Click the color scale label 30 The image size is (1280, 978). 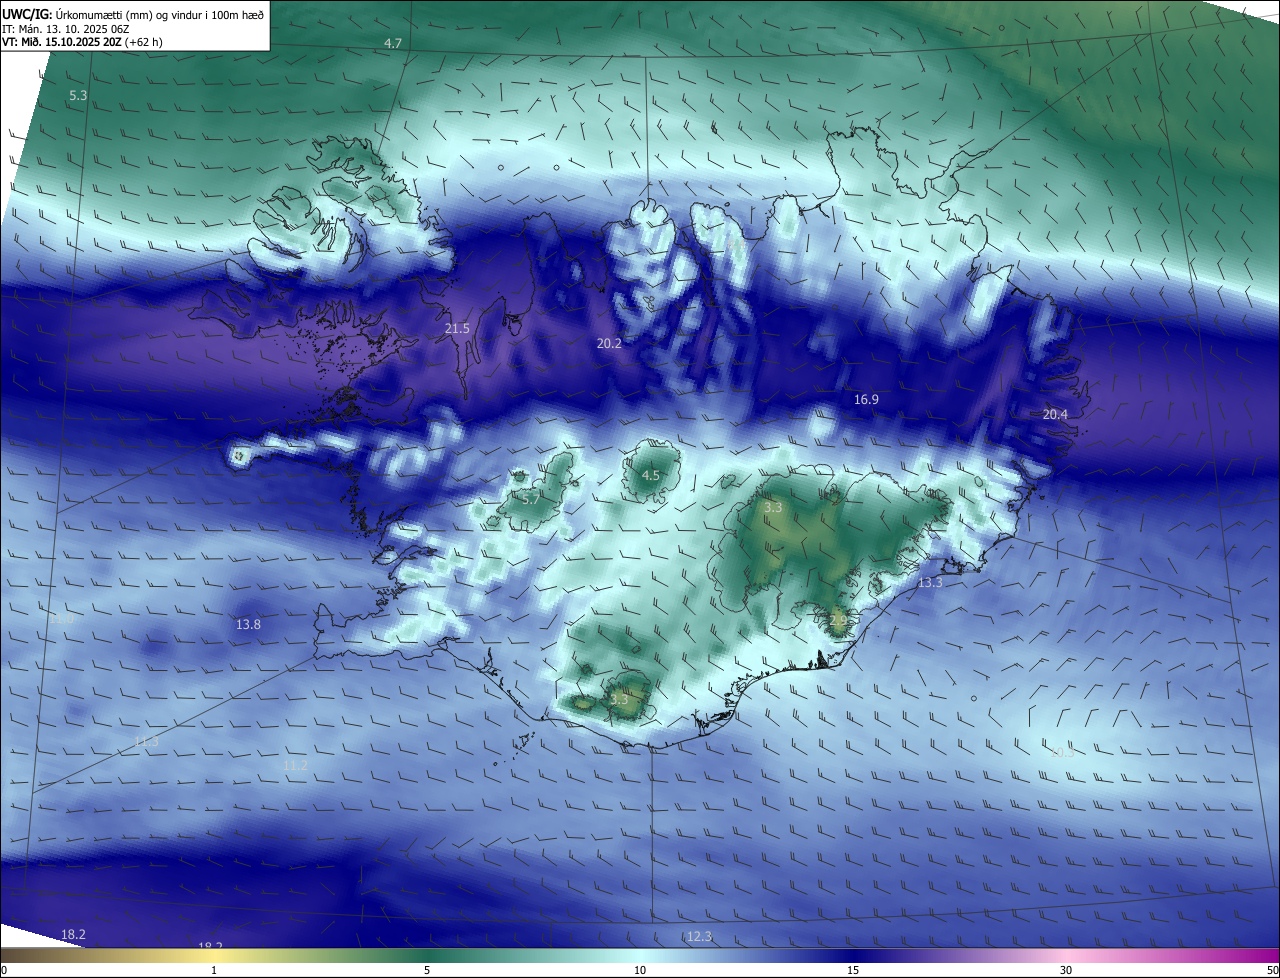coord(1066,970)
